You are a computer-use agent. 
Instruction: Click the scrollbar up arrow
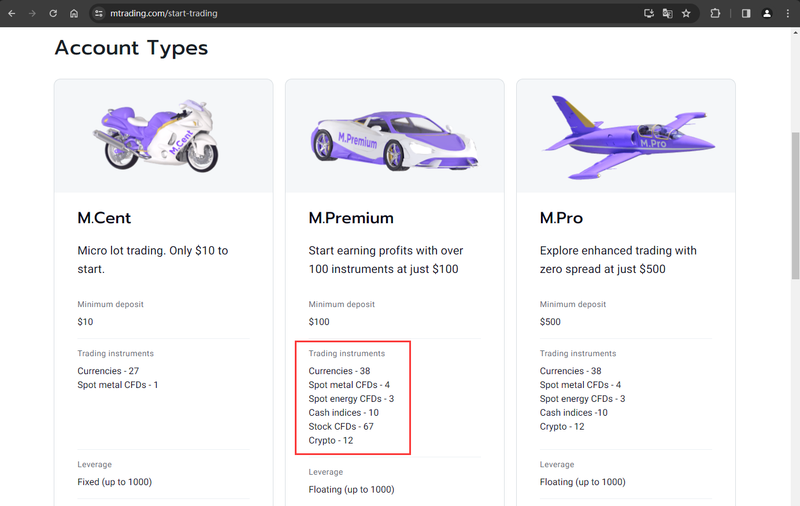click(x=795, y=33)
